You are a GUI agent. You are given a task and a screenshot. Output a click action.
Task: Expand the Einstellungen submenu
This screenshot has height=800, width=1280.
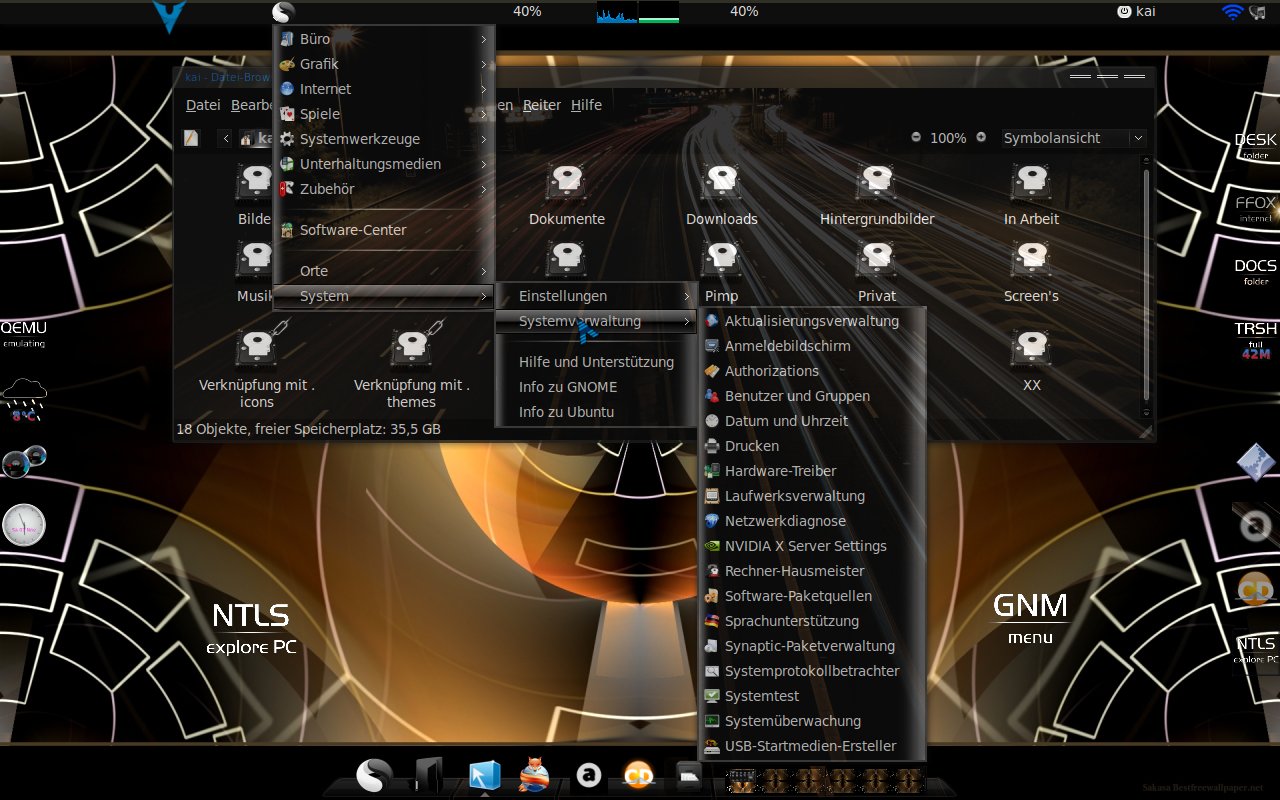pyautogui.click(x=596, y=296)
